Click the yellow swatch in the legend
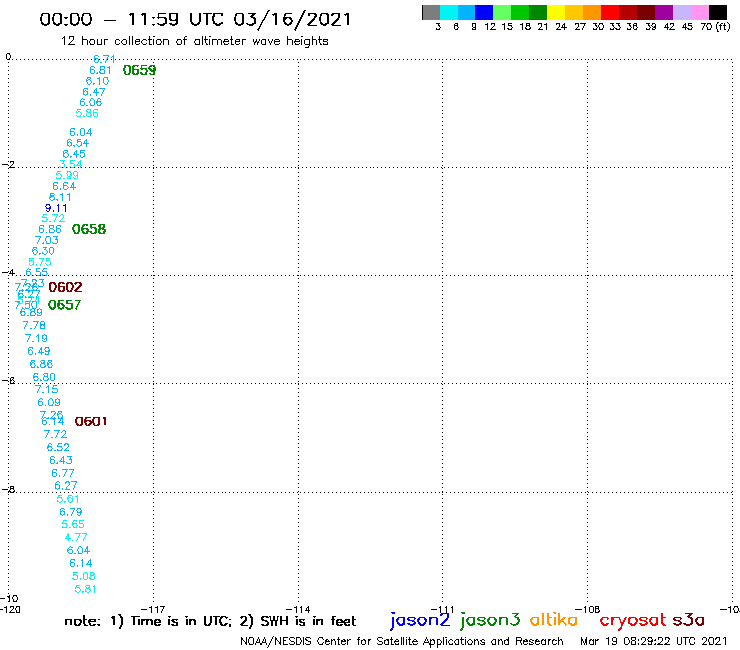 555,12
